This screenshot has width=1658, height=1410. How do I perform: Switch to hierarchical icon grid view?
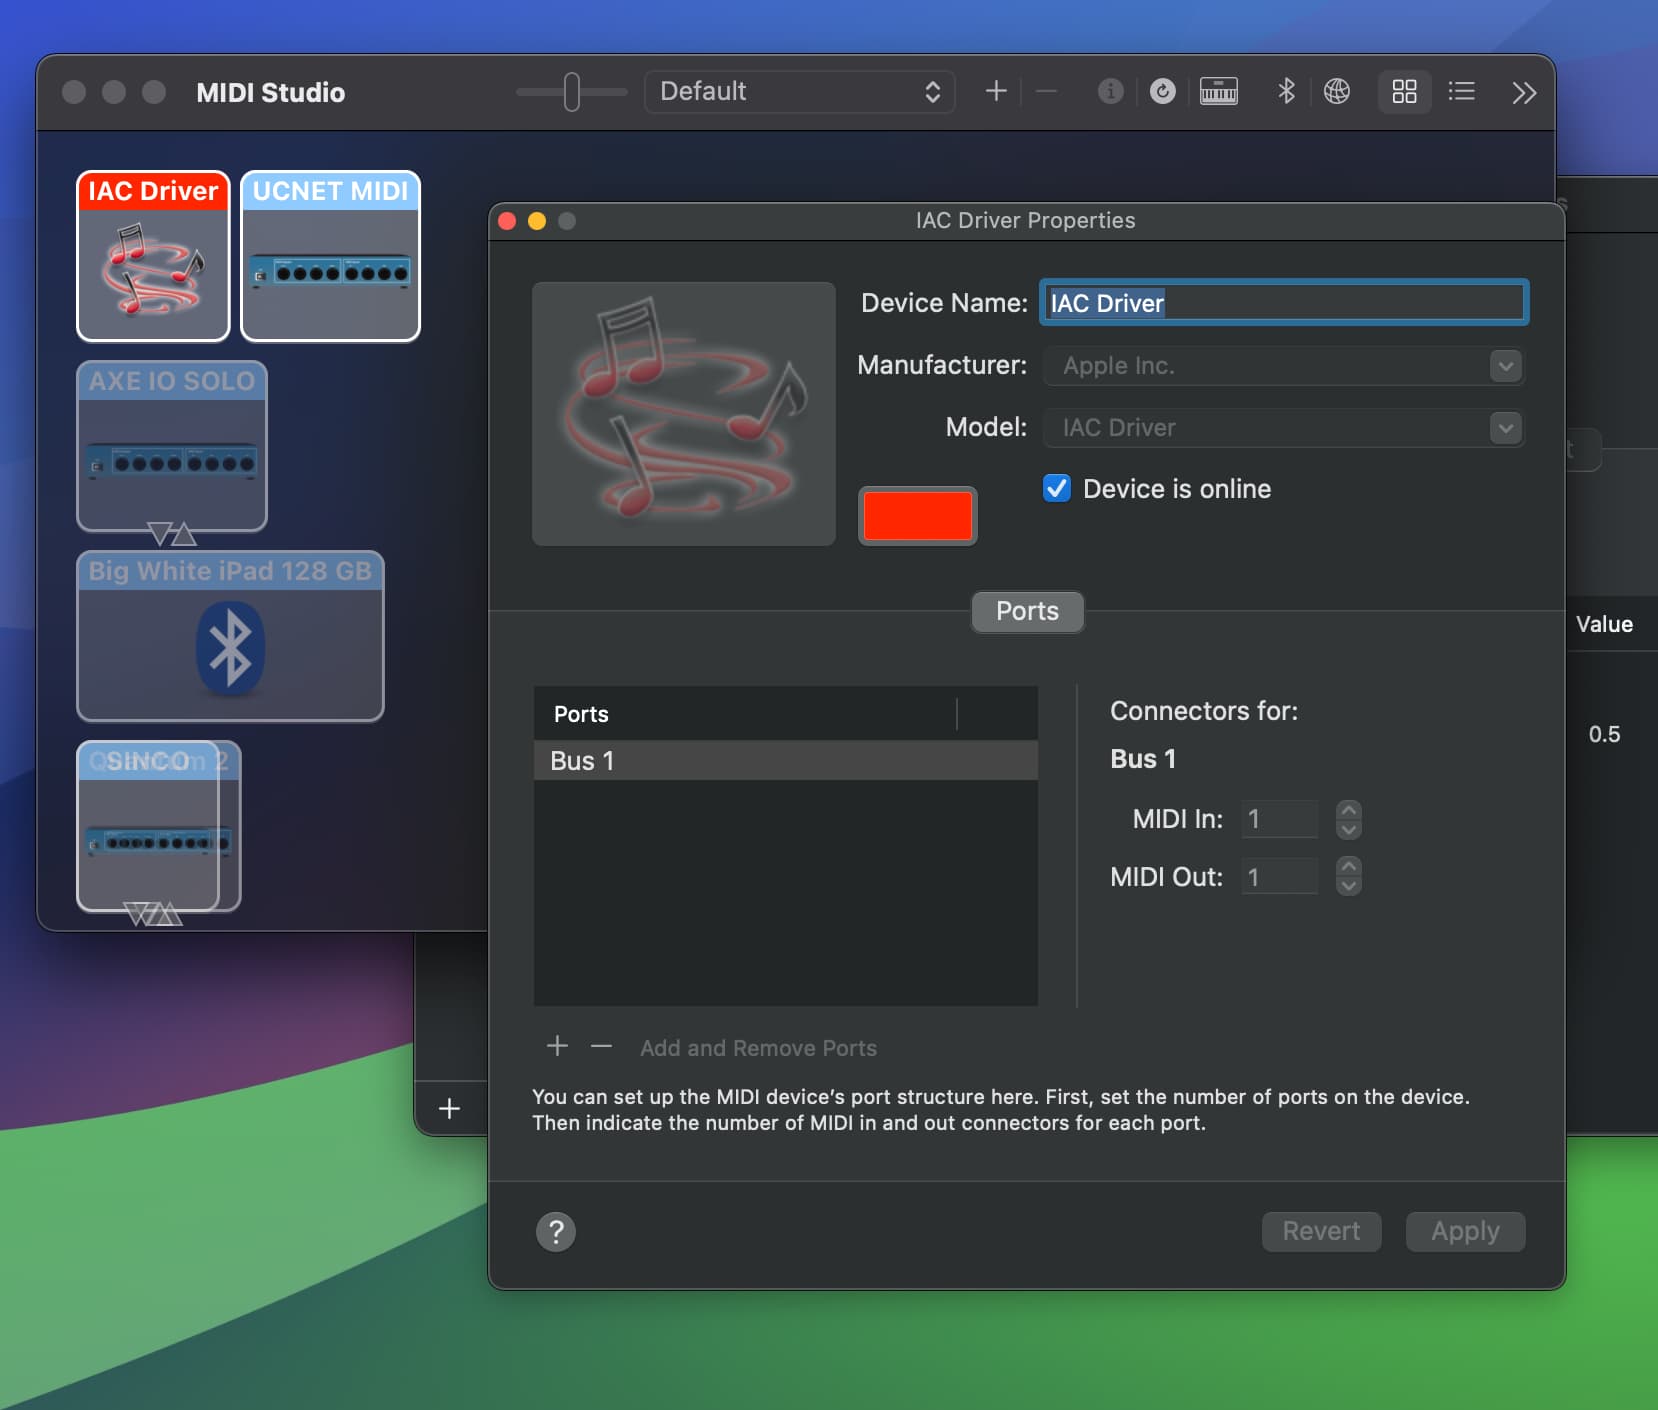click(x=1404, y=92)
